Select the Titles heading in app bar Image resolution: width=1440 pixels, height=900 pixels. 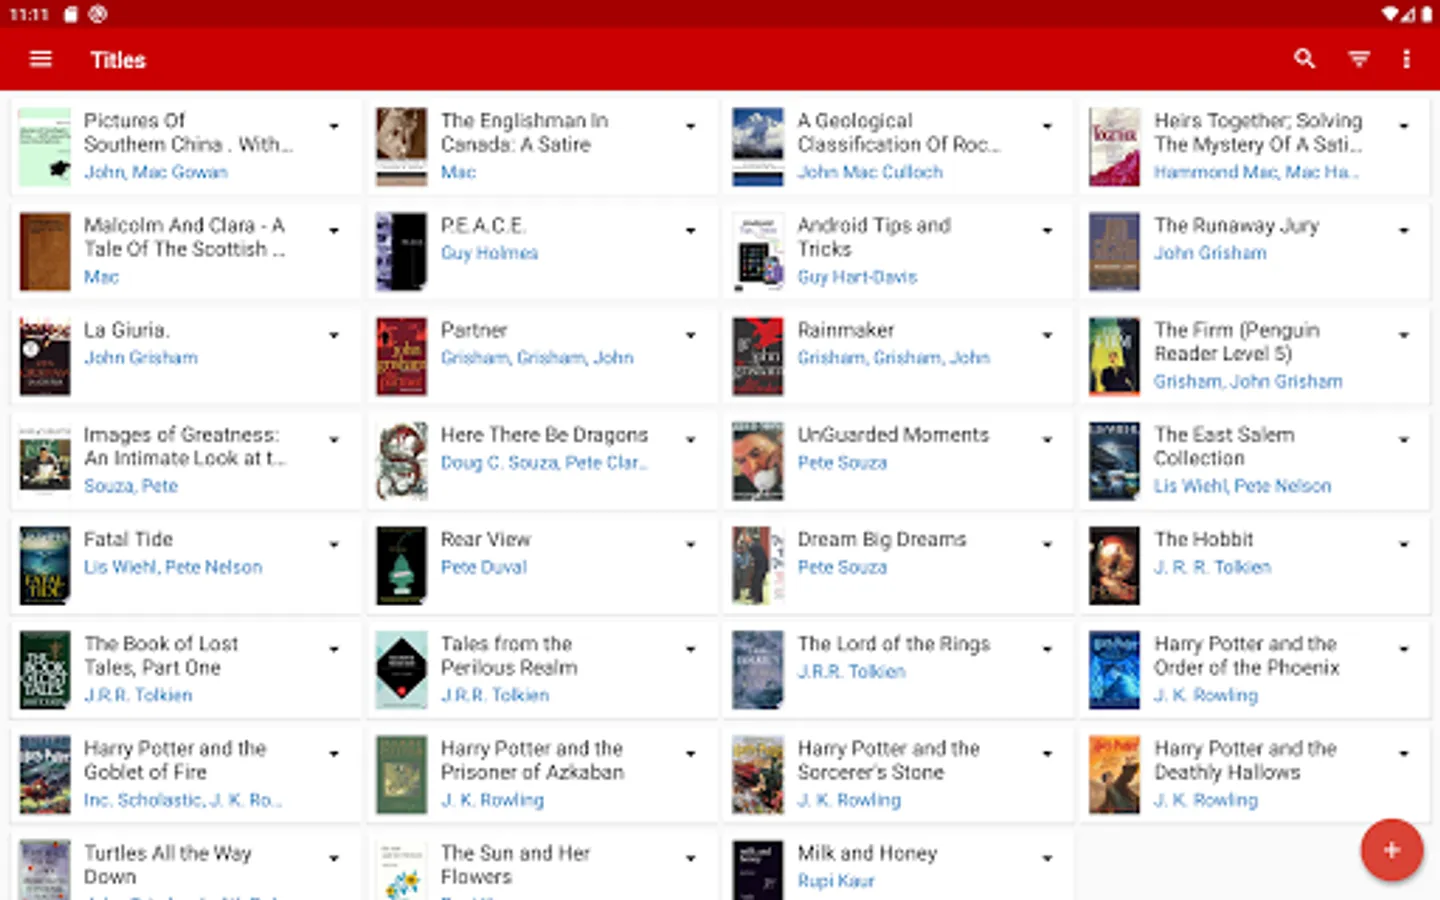(x=118, y=60)
